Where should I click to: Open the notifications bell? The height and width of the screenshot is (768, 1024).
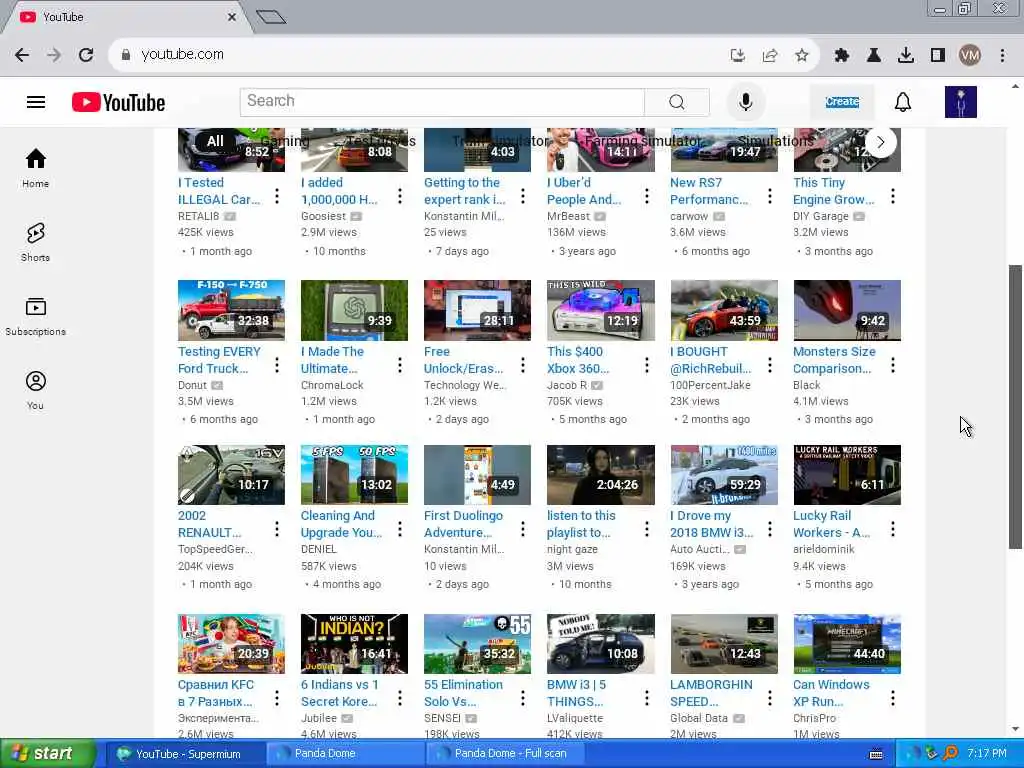903,102
